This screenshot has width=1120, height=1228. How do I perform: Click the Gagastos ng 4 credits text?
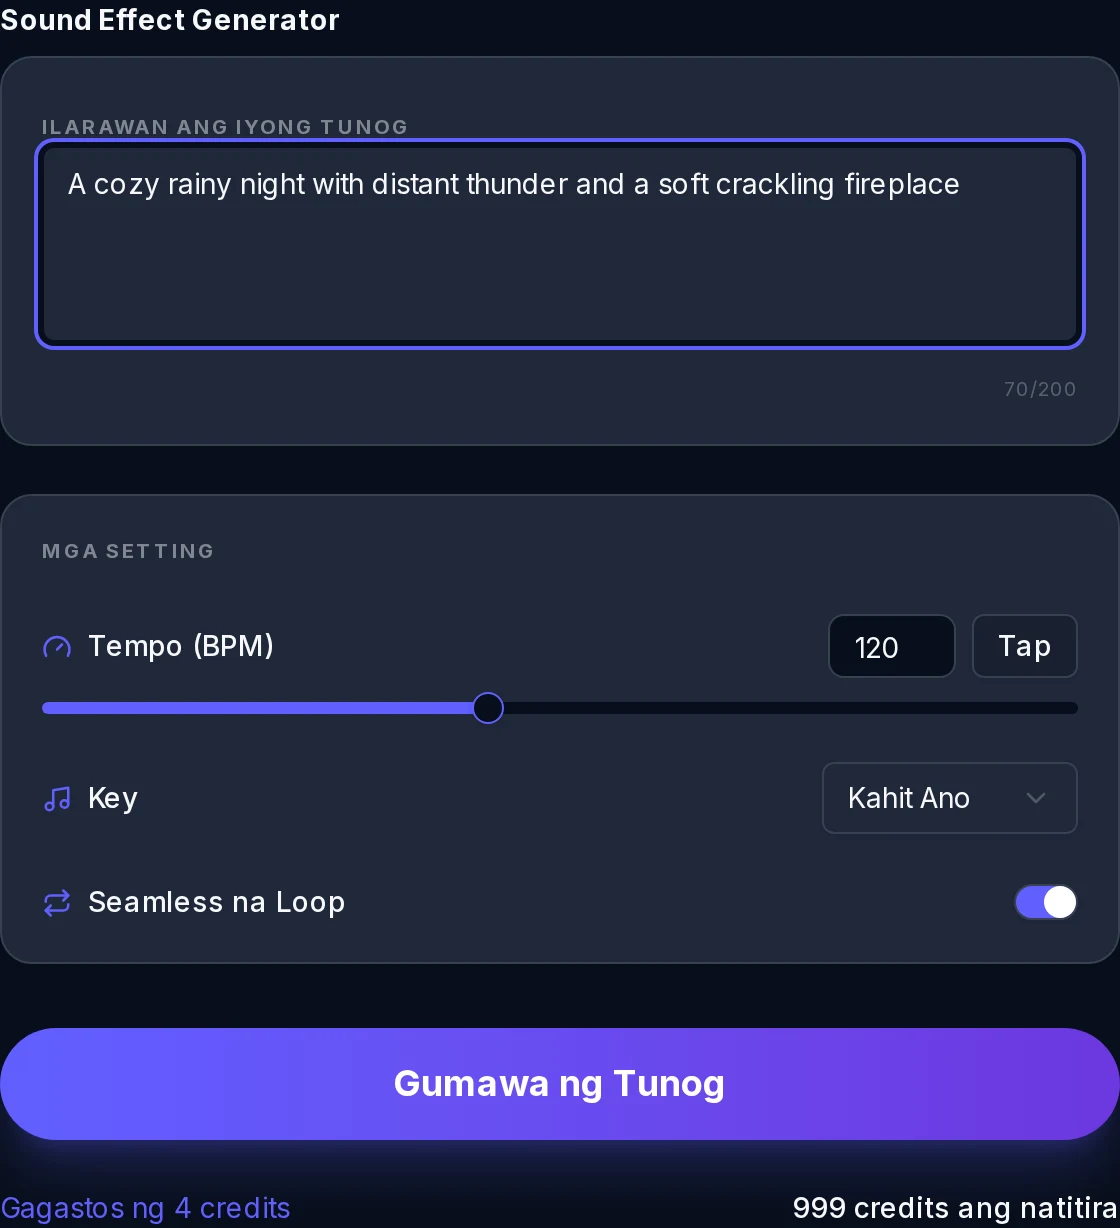[145, 1208]
